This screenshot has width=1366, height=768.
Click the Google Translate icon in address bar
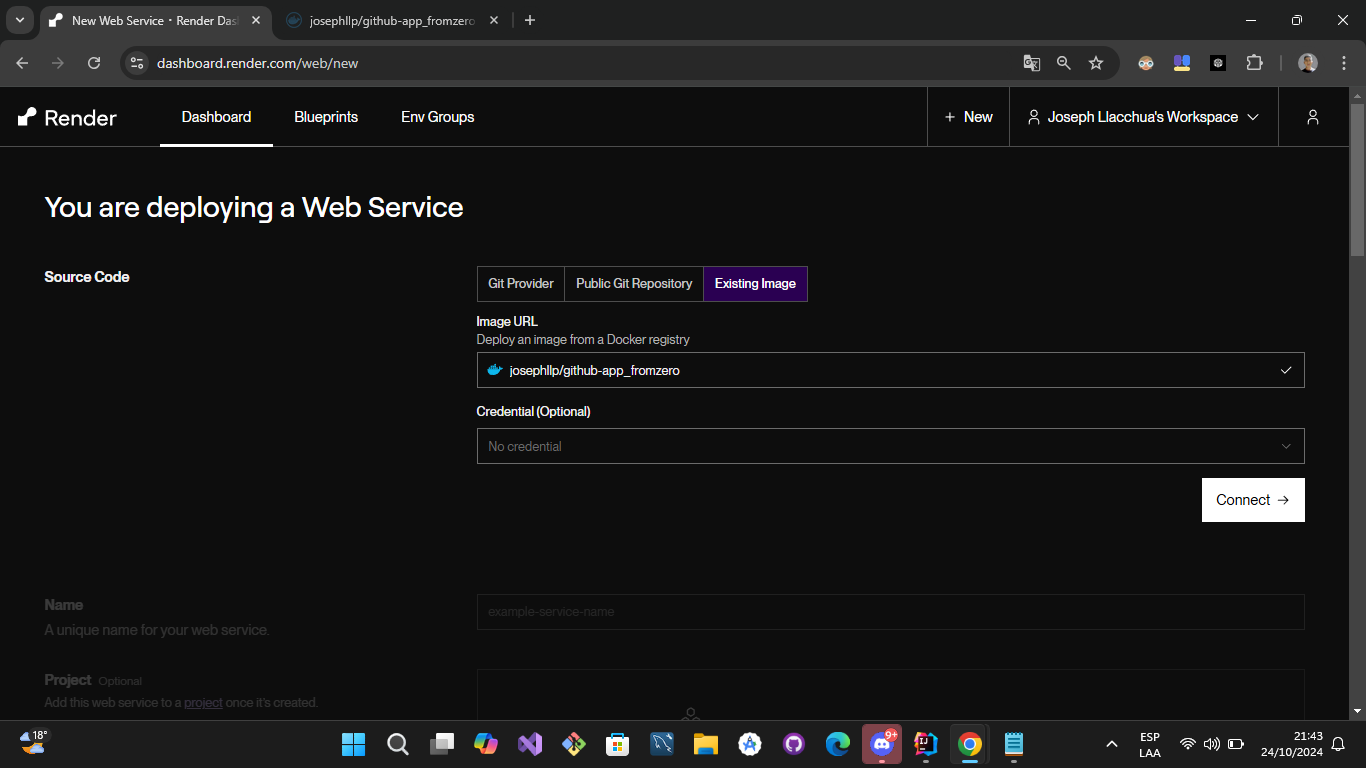pos(1032,63)
